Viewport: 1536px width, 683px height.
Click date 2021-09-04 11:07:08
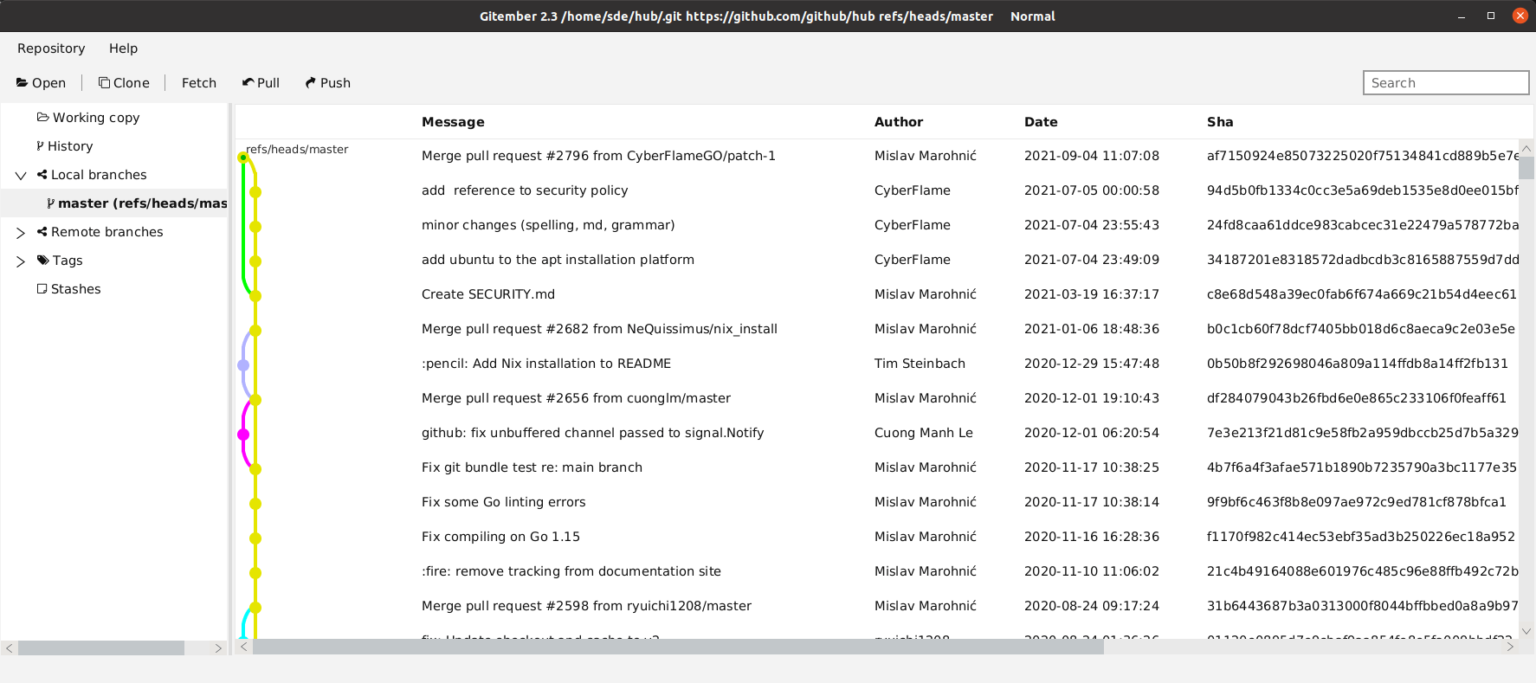click(x=1091, y=156)
